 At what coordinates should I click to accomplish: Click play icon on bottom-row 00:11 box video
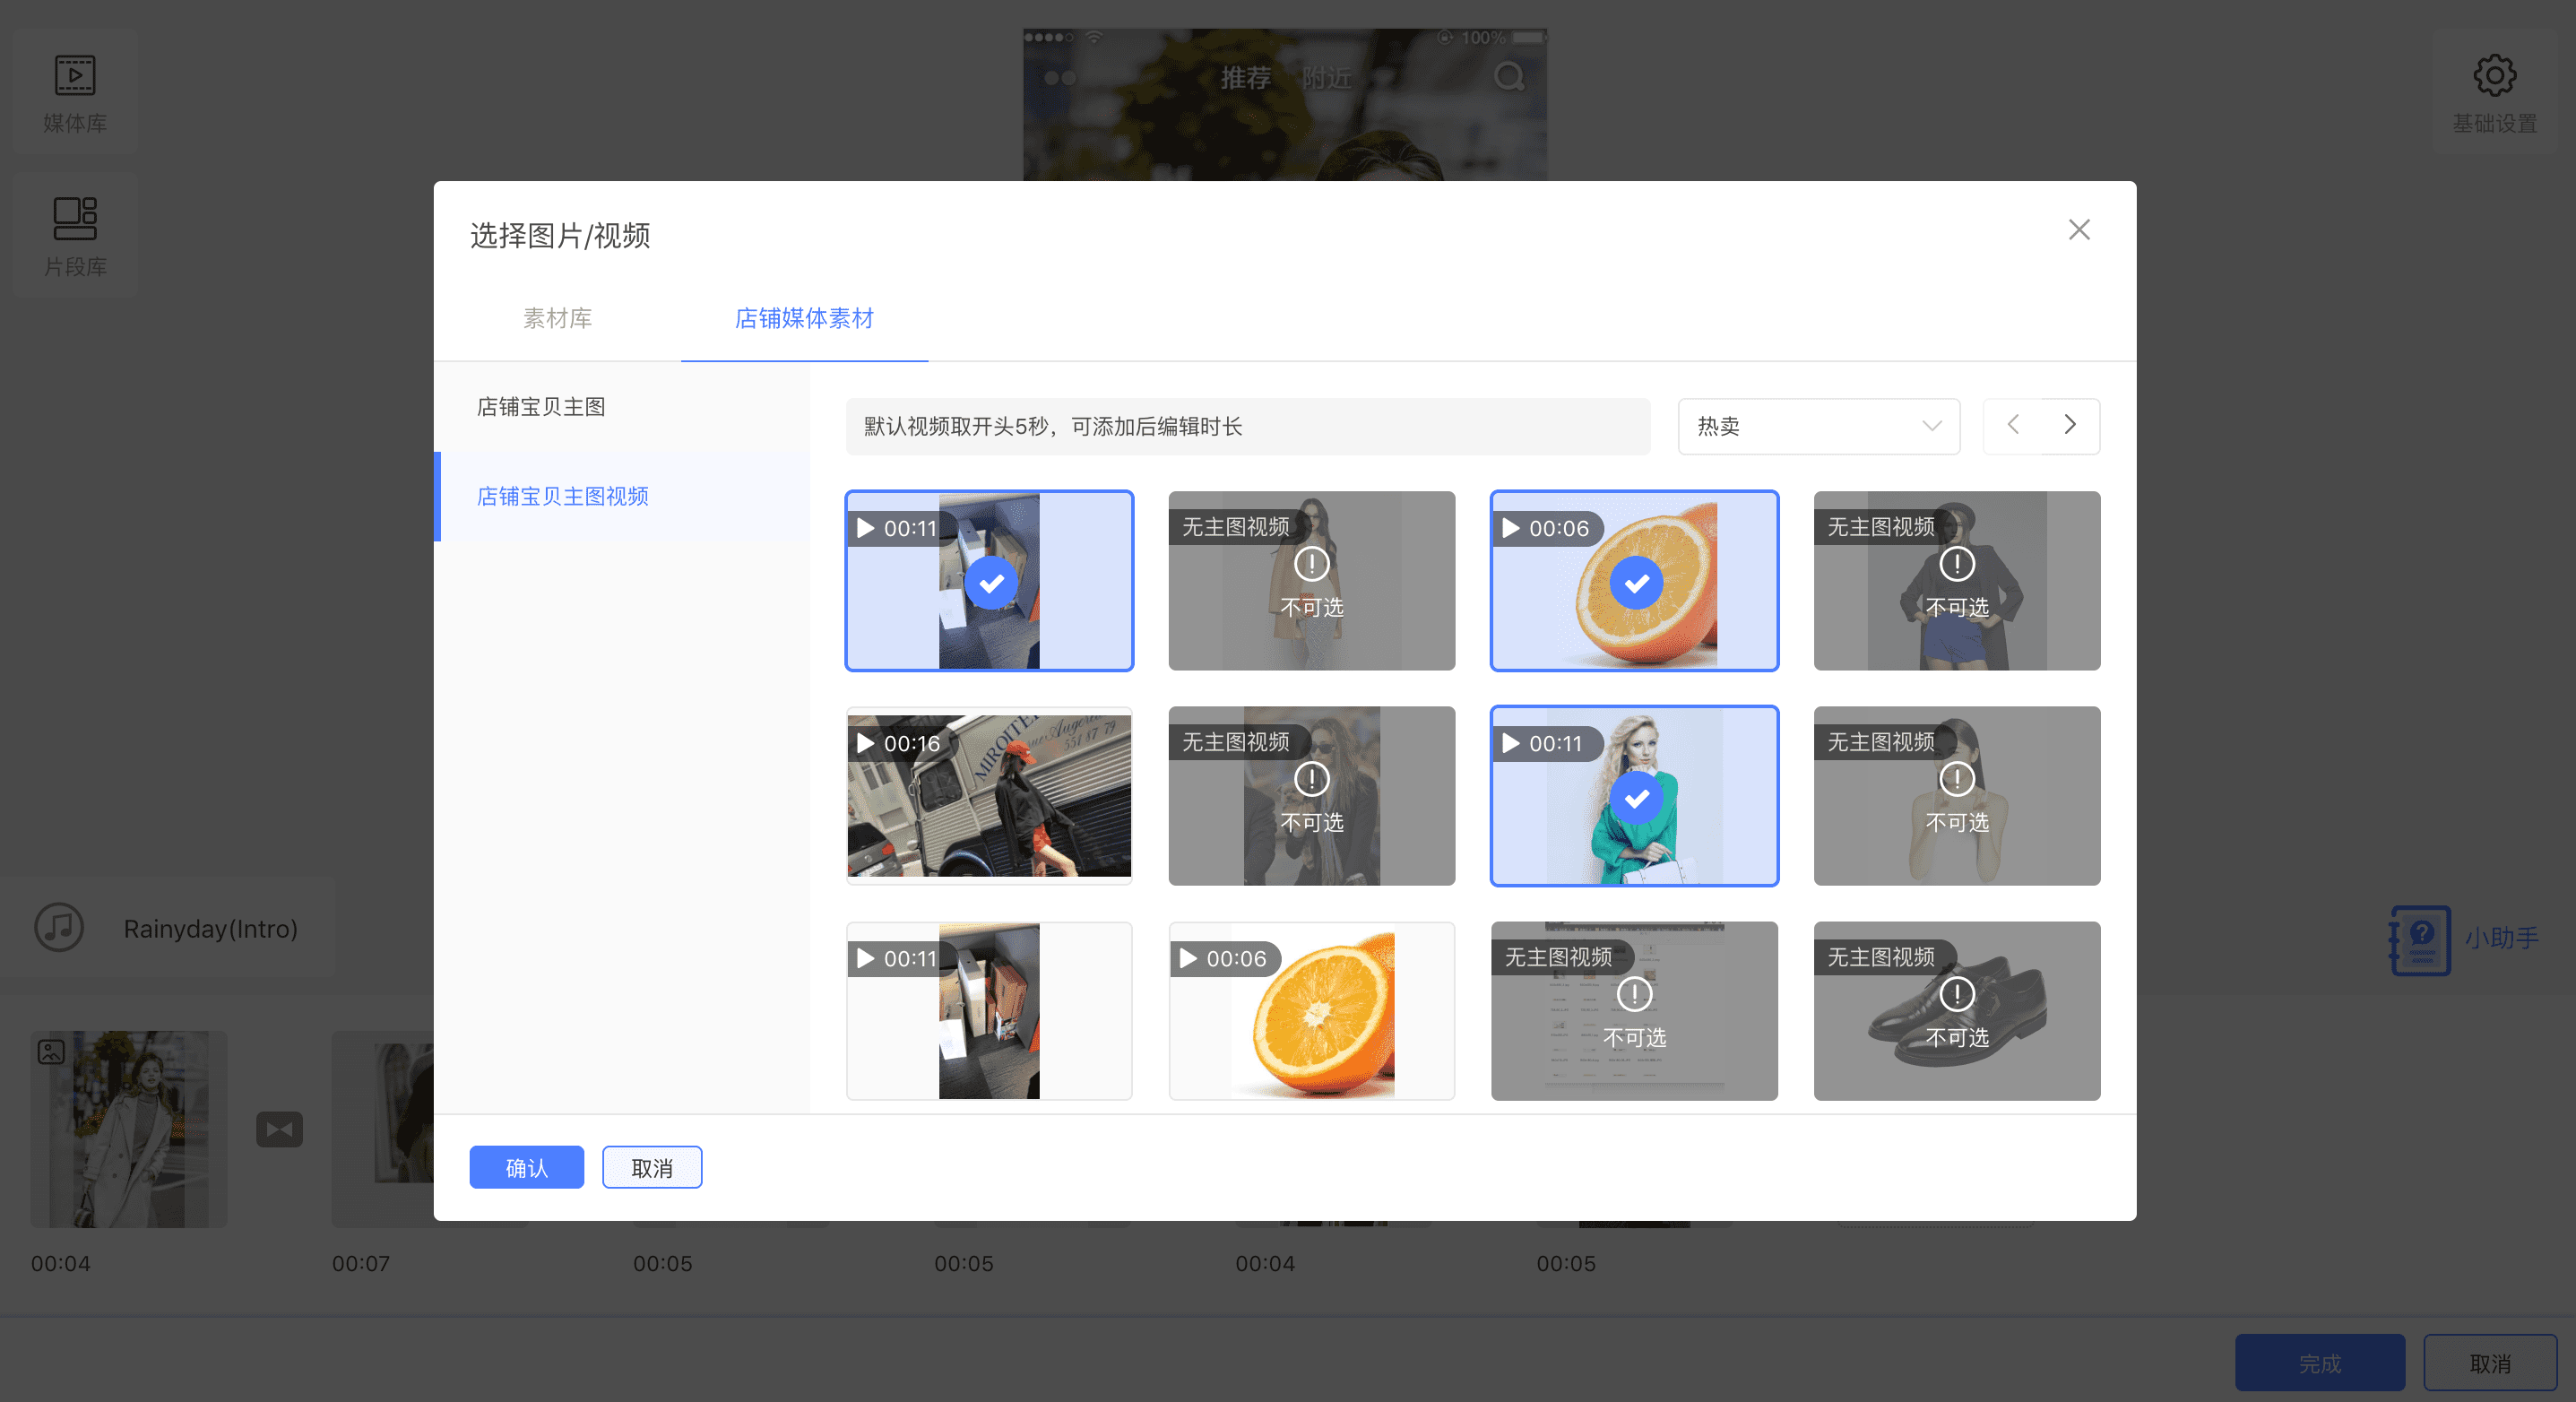click(866, 958)
